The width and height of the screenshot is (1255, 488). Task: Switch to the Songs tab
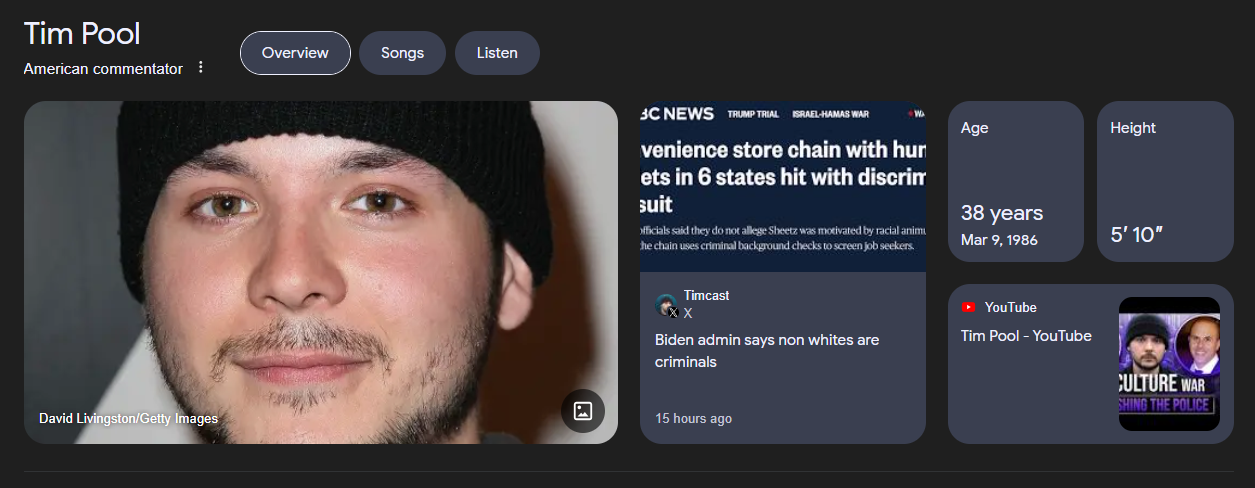[x=403, y=53]
